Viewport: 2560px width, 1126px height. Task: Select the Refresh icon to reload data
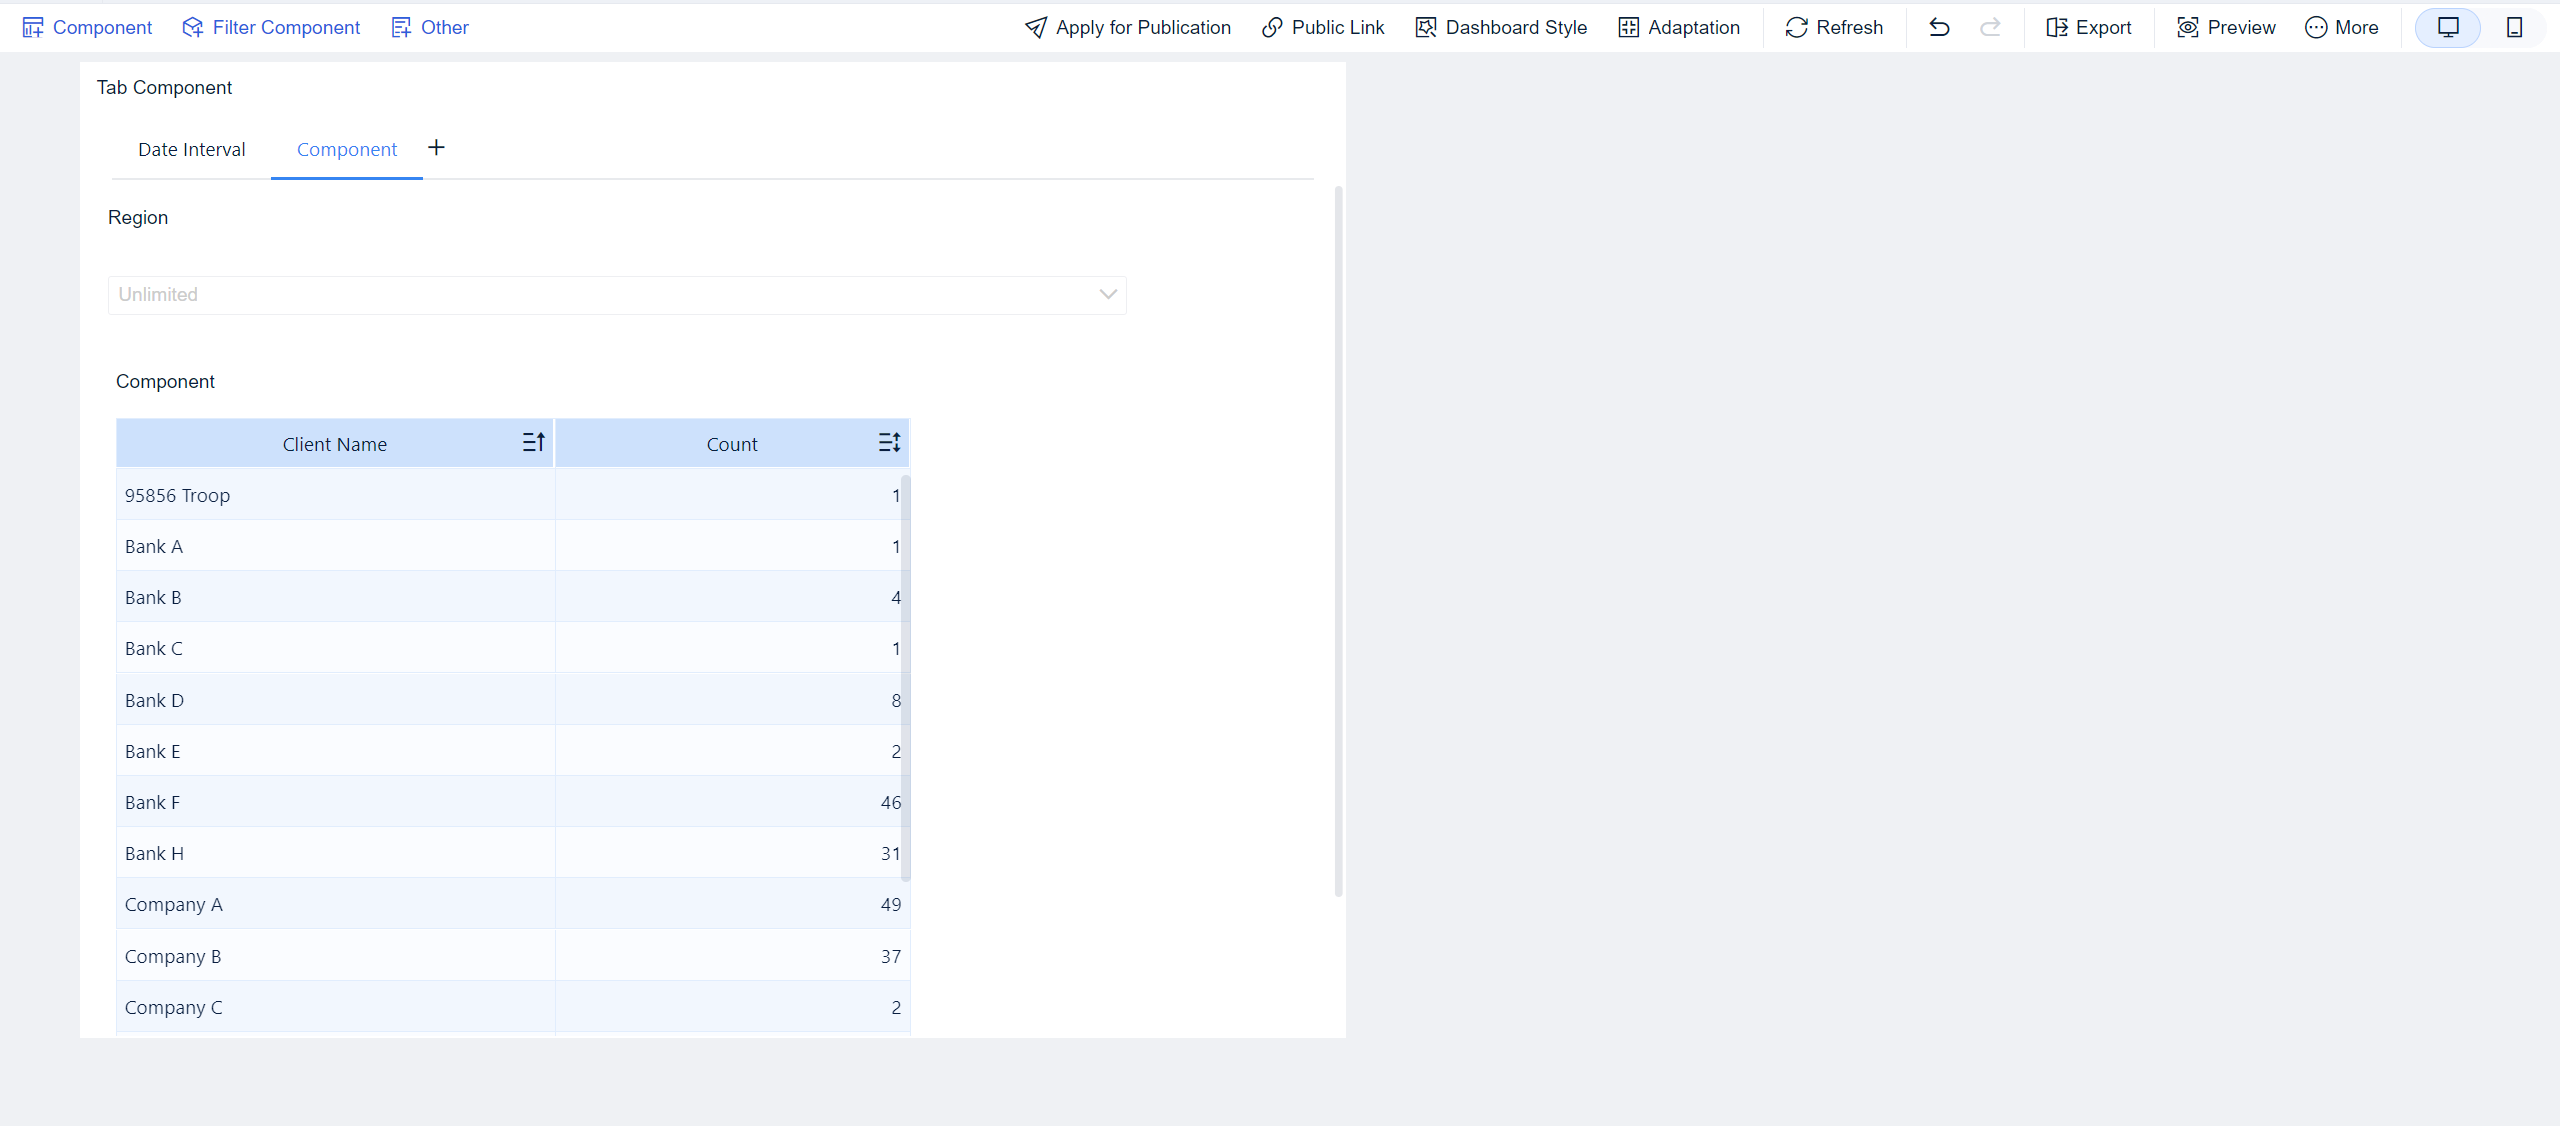tap(1795, 27)
